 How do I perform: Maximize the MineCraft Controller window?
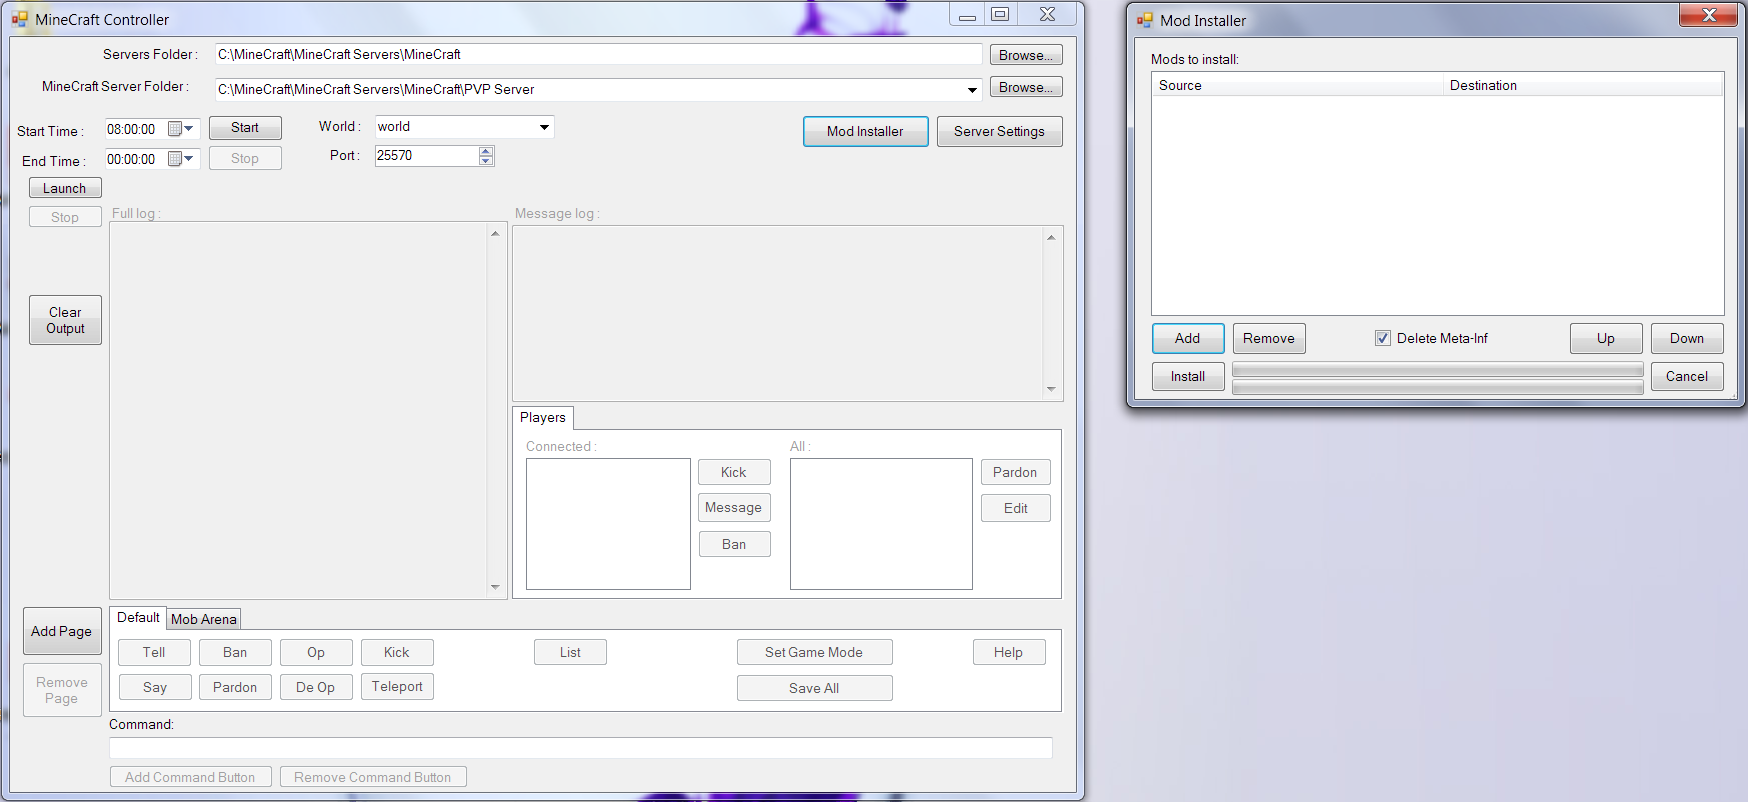(1000, 14)
